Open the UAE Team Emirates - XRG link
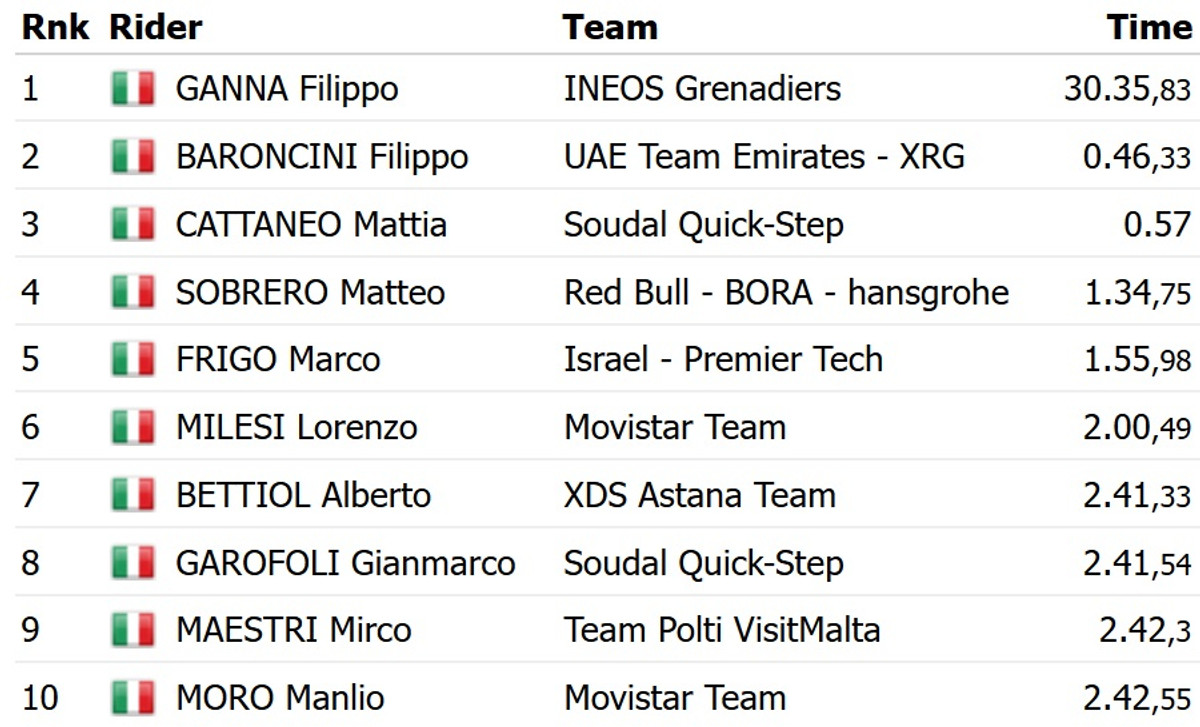The image size is (1200, 727). [x=764, y=157]
